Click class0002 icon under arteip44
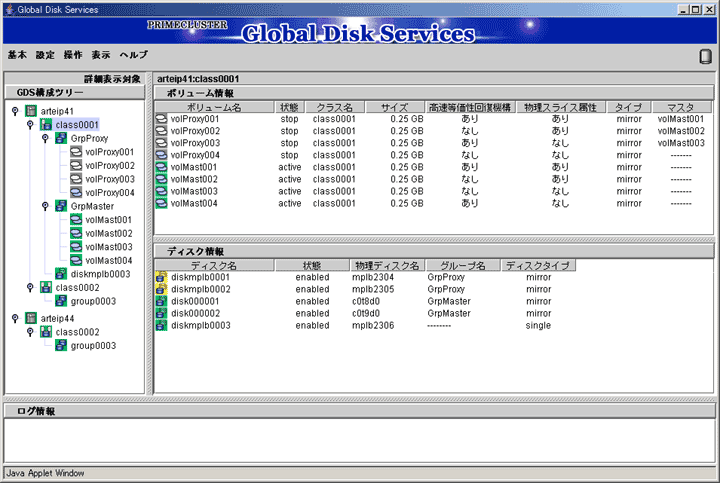The image size is (720, 483). pyautogui.click(x=46, y=331)
